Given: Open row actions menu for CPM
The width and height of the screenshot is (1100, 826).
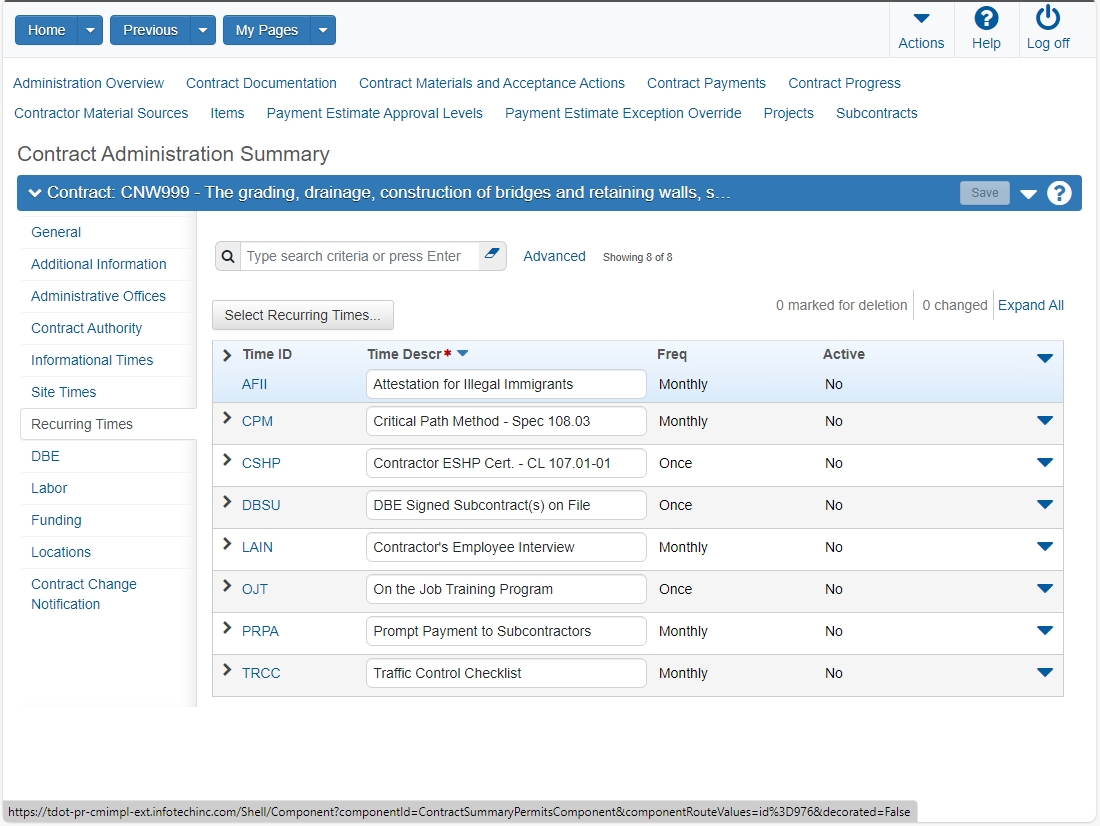Looking at the screenshot, I should [1045, 421].
